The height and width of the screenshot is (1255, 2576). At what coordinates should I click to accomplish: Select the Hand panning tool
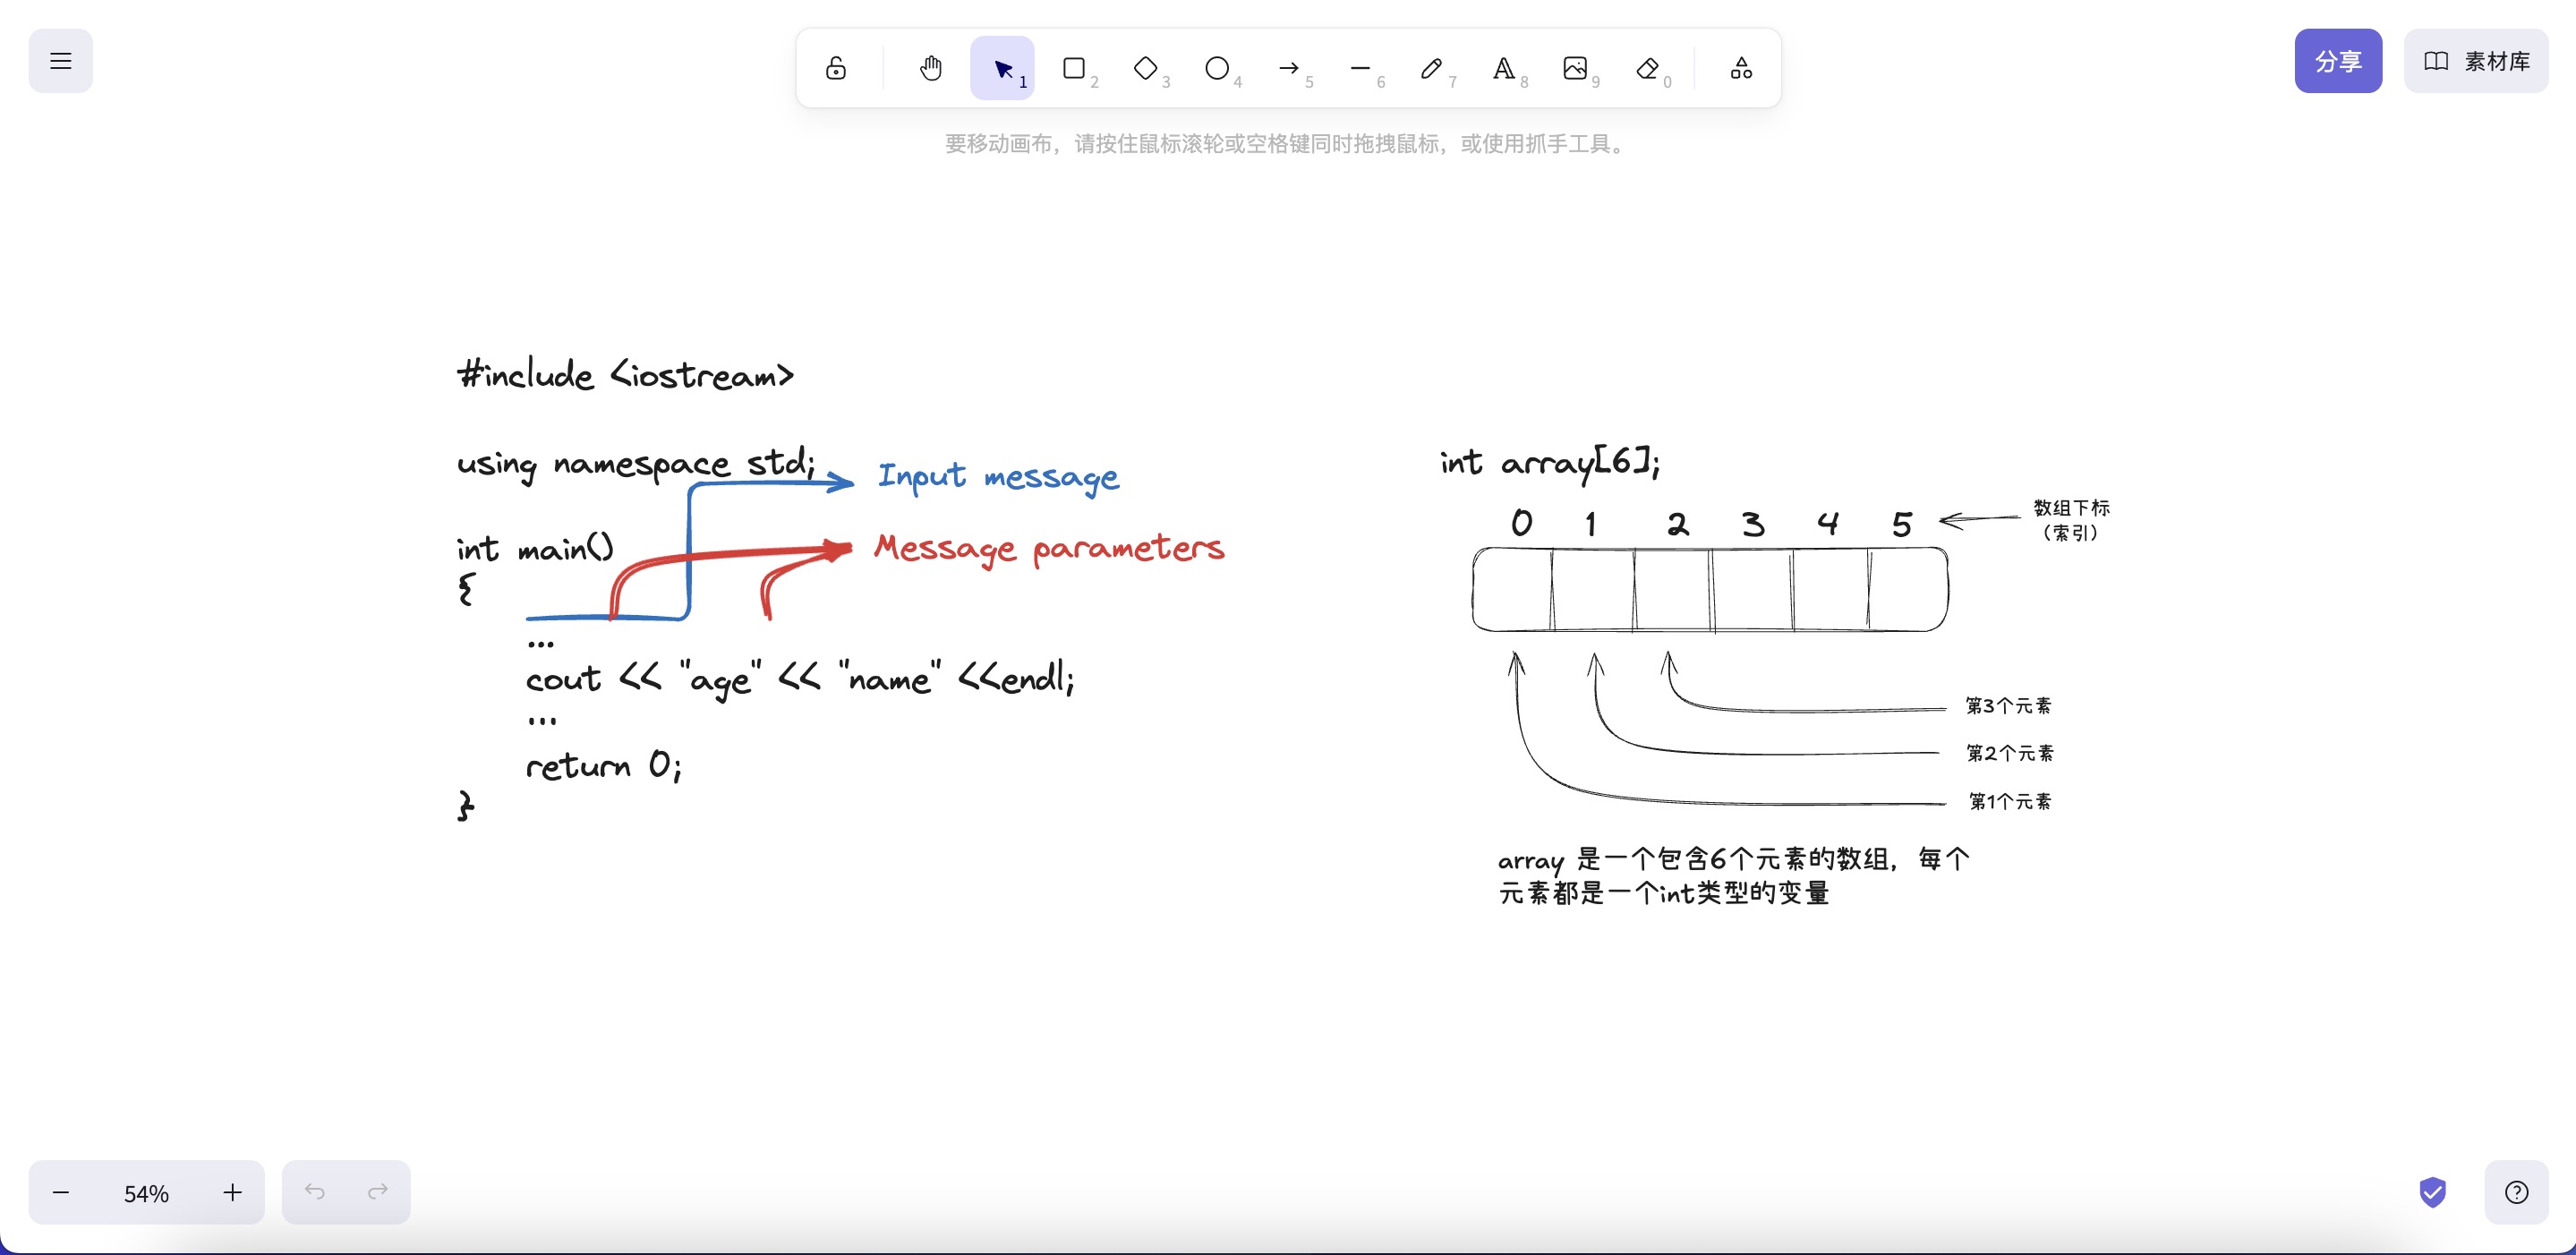[x=931, y=68]
